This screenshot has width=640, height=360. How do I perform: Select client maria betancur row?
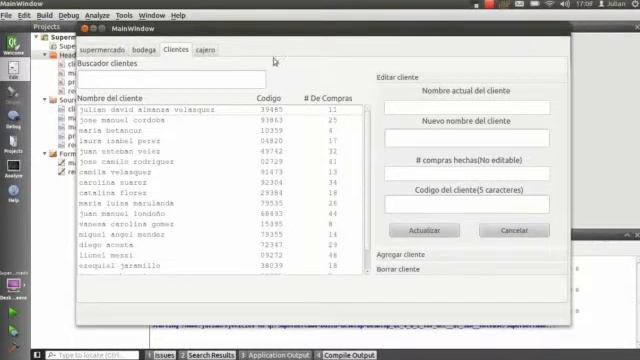[x=220, y=131]
